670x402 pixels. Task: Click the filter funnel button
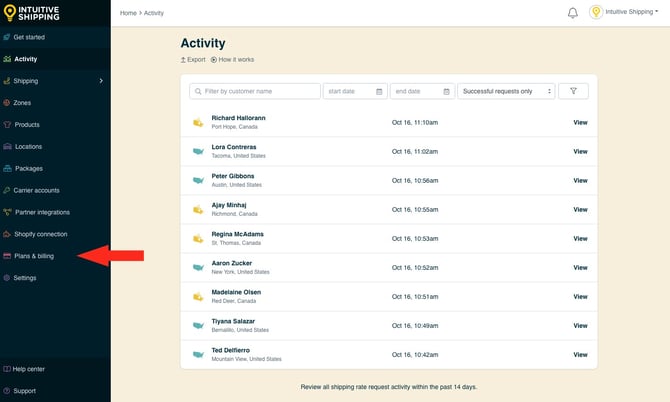573,91
